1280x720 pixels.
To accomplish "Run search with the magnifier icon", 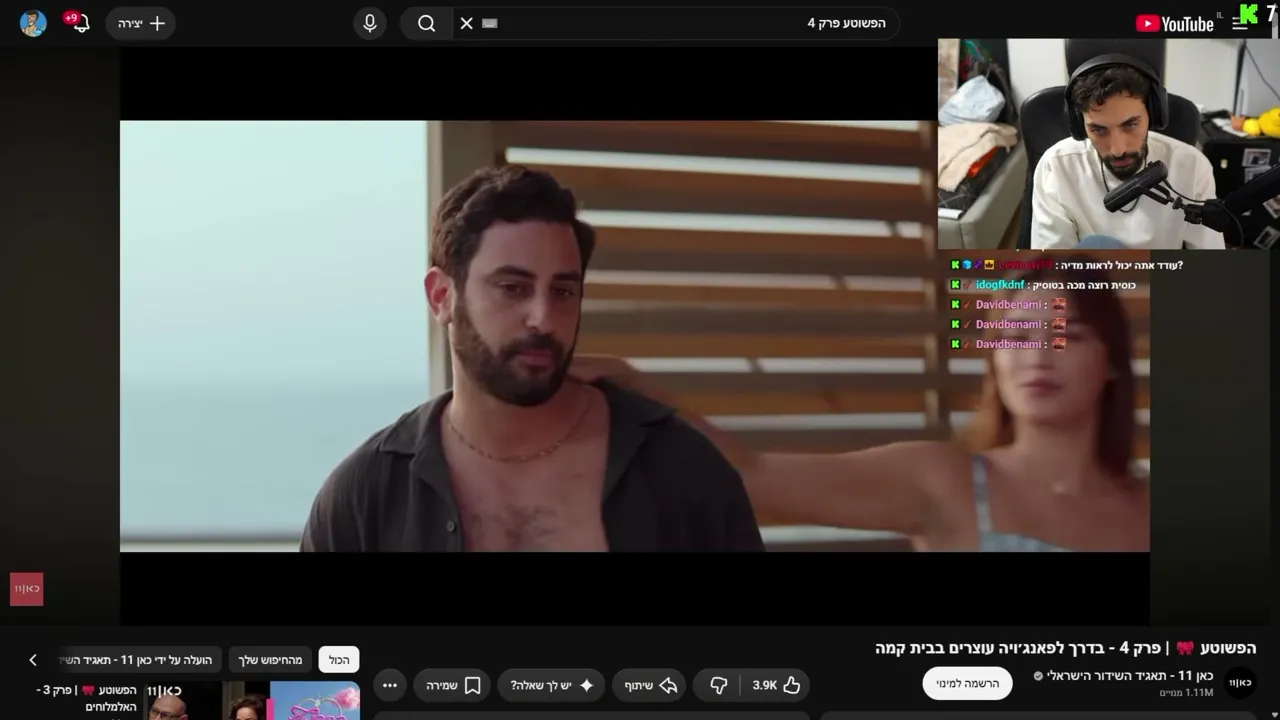I will click(x=427, y=23).
